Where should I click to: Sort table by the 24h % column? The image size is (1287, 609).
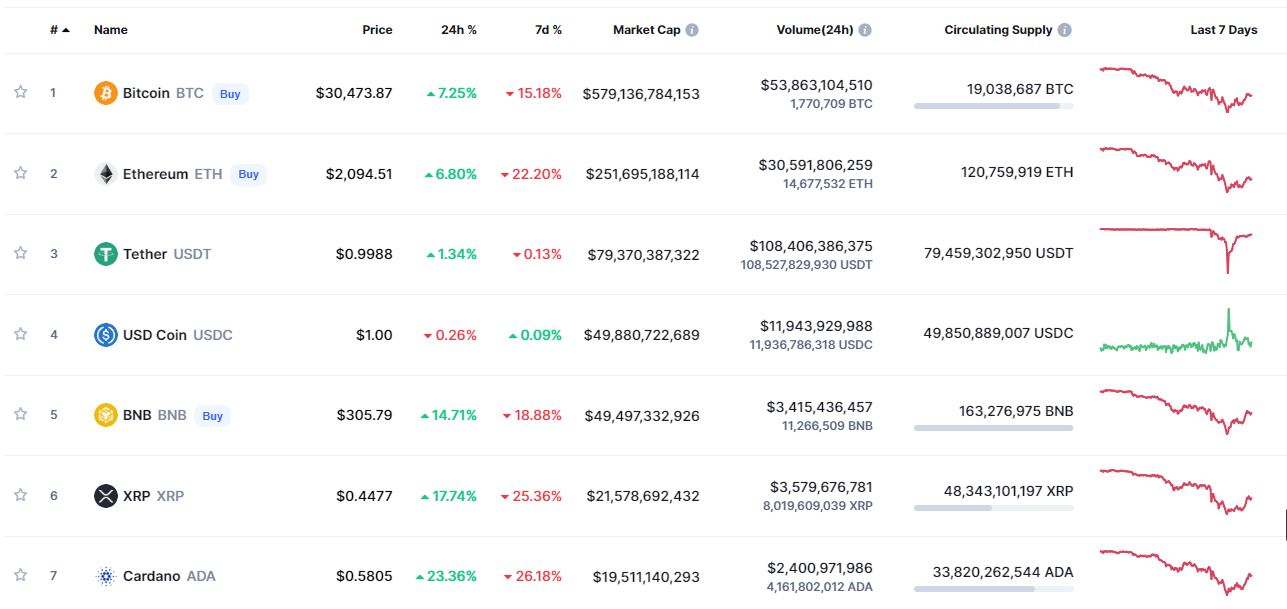click(x=459, y=30)
